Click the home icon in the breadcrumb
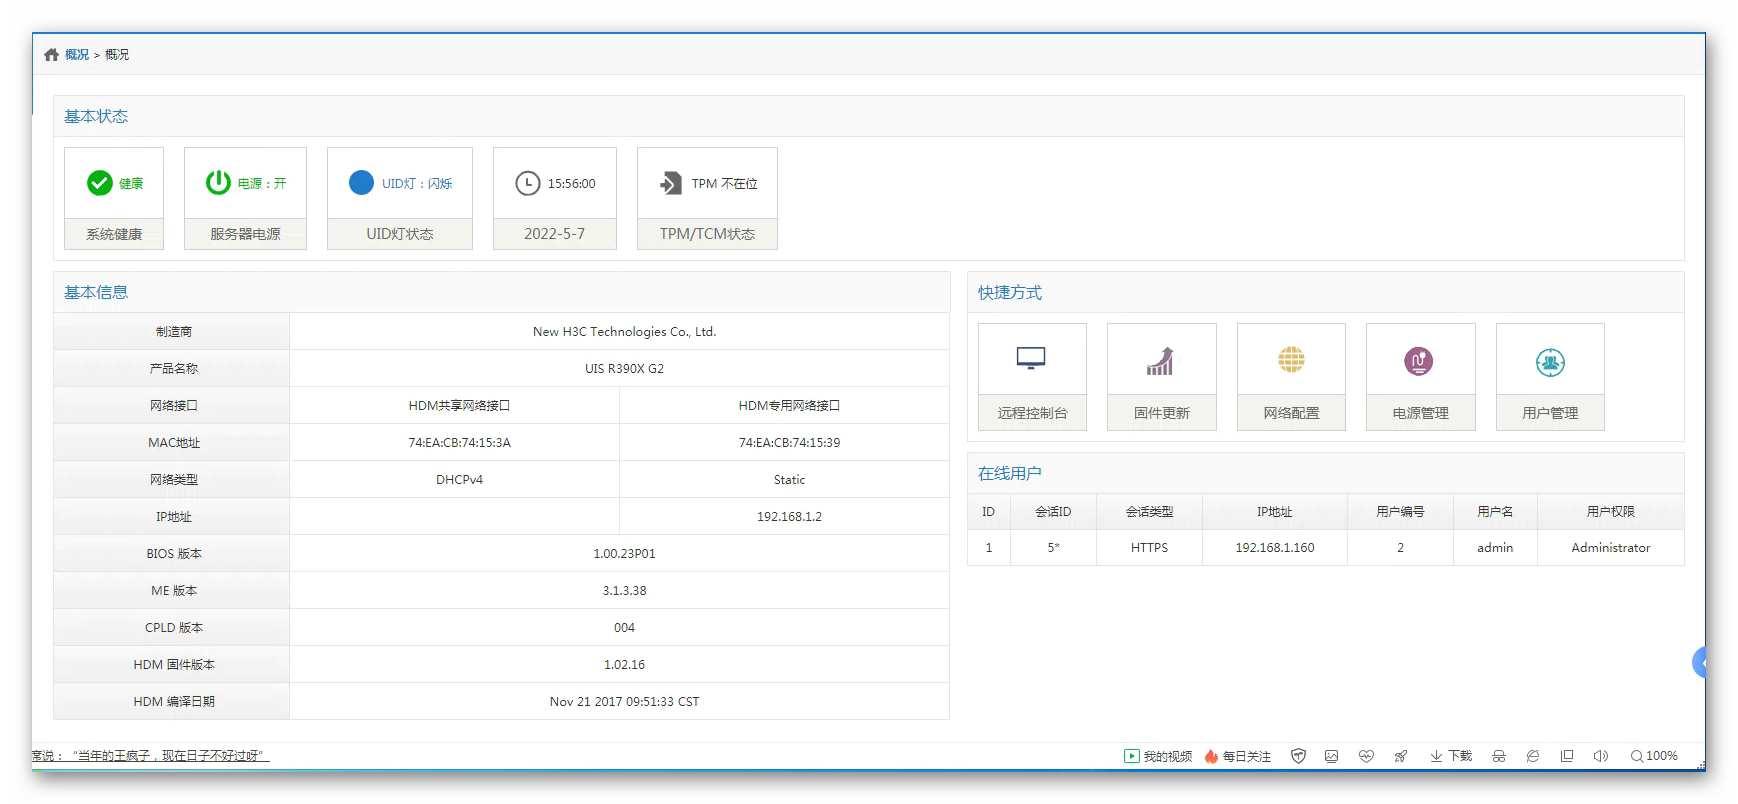The image size is (1738, 804). click(51, 55)
